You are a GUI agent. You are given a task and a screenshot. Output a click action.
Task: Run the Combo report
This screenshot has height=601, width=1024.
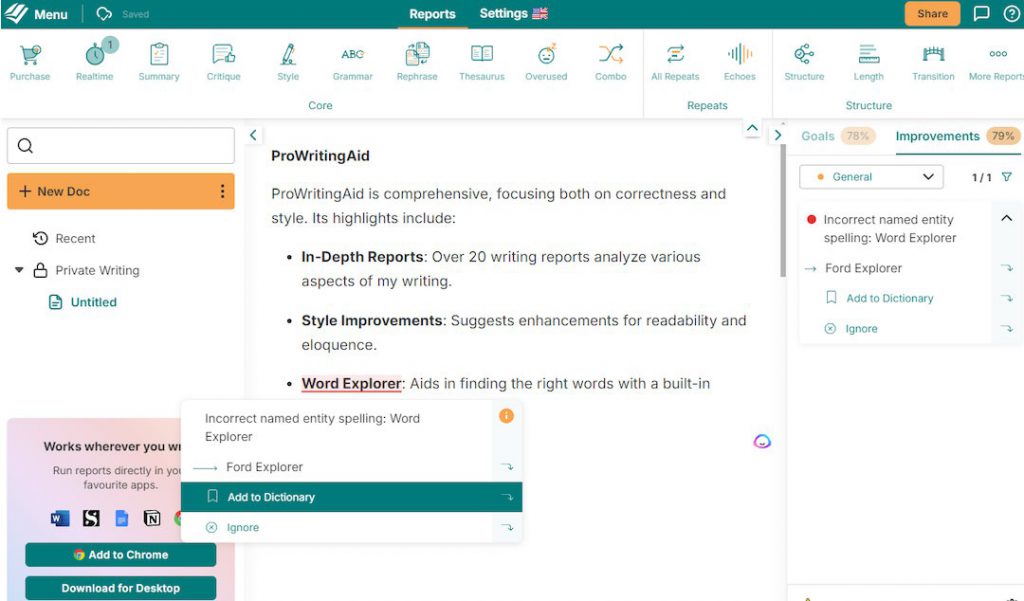pos(611,61)
